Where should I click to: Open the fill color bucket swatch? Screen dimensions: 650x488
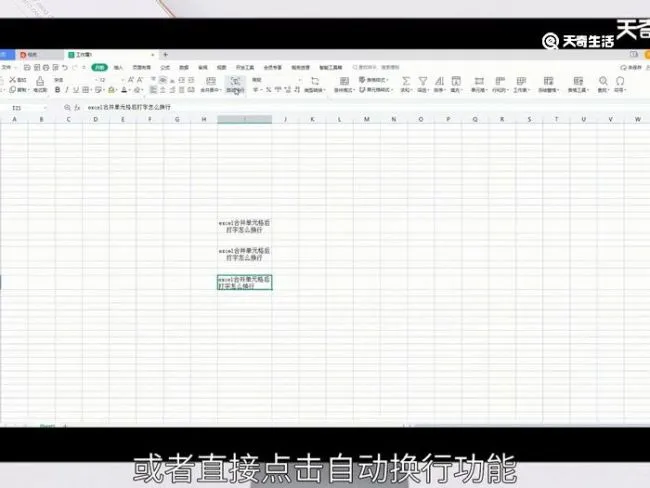(x=111, y=90)
